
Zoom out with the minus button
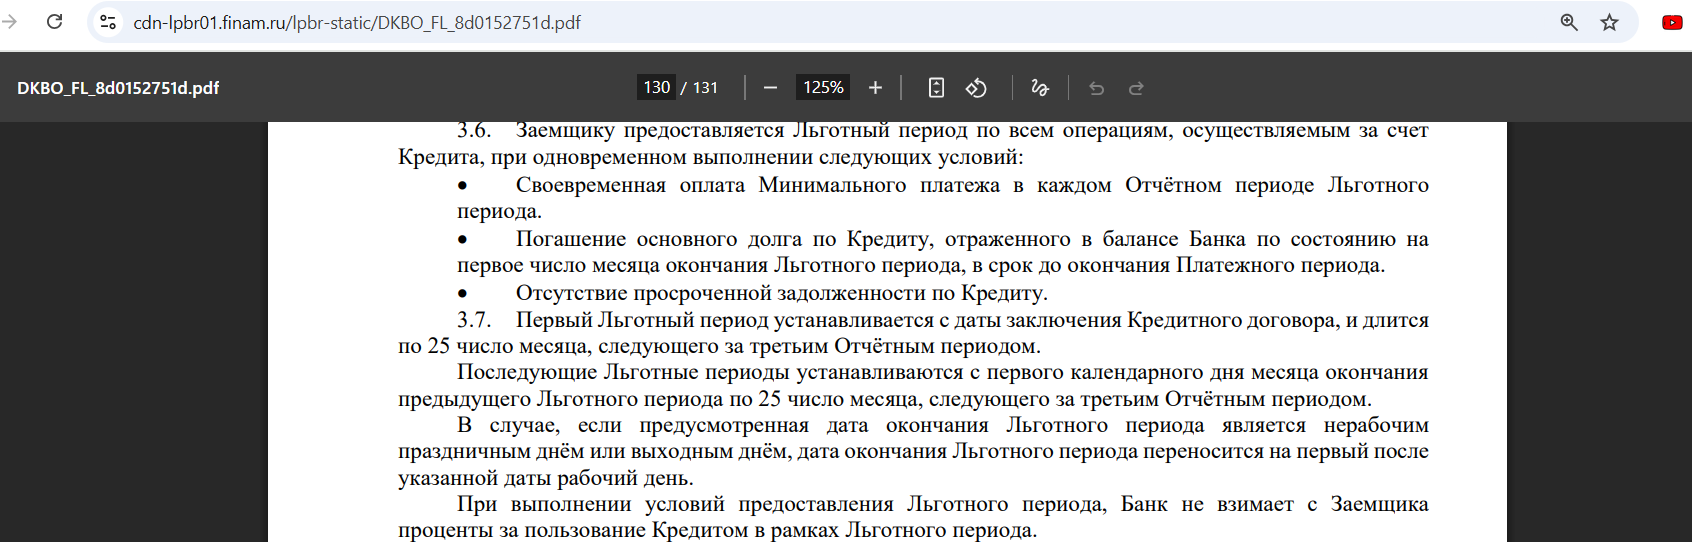click(770, 88)
